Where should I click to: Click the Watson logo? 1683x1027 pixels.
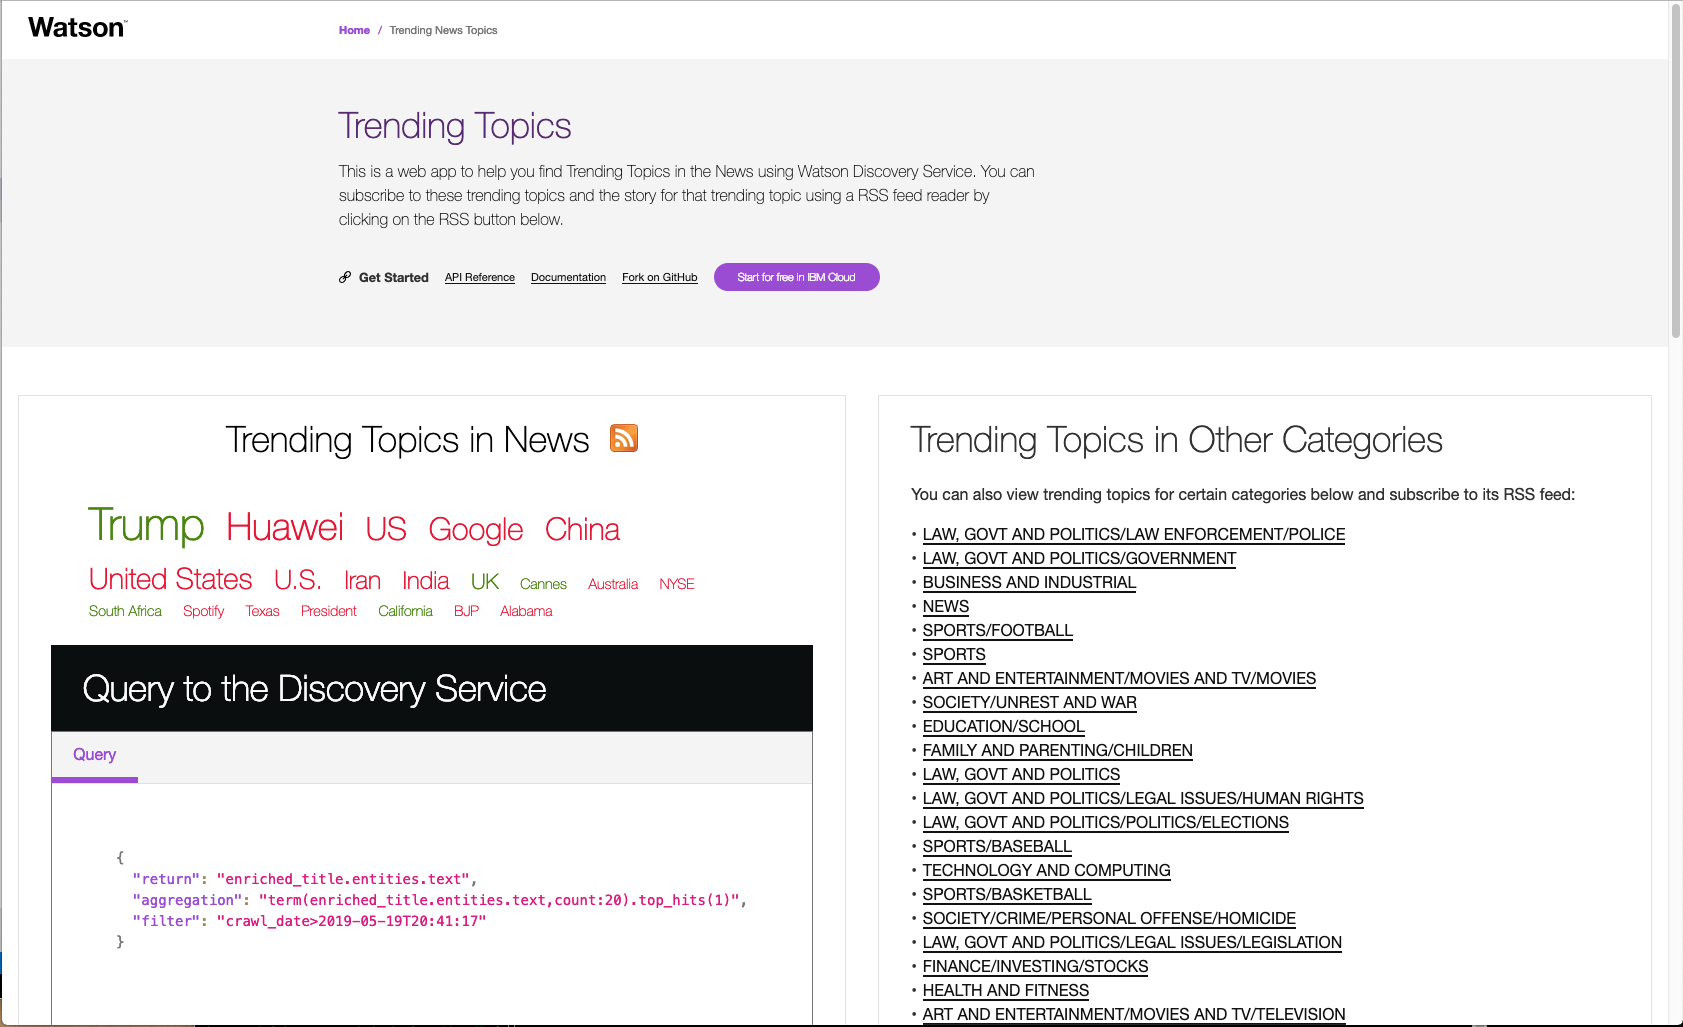[77, 28]
